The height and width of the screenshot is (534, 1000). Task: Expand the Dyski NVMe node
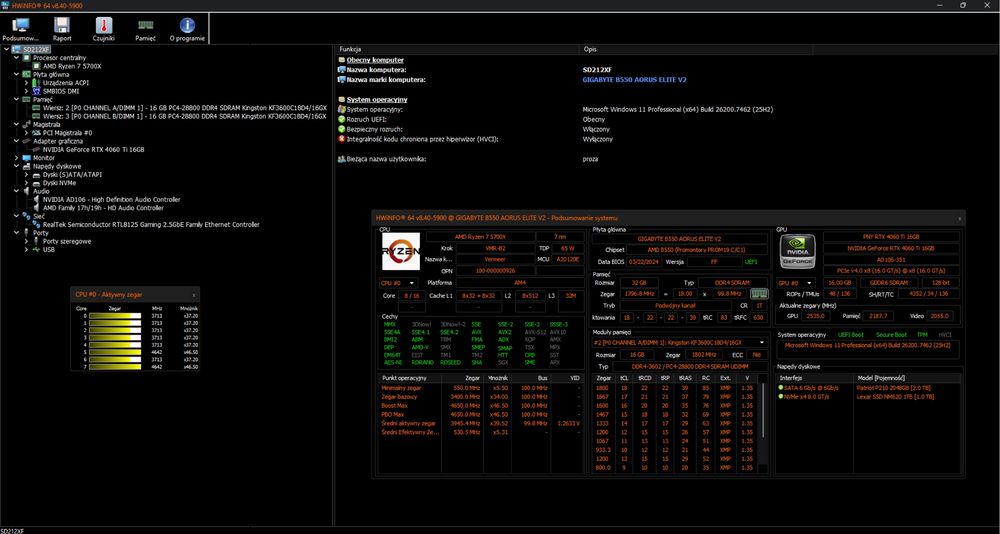click(26, 182)
